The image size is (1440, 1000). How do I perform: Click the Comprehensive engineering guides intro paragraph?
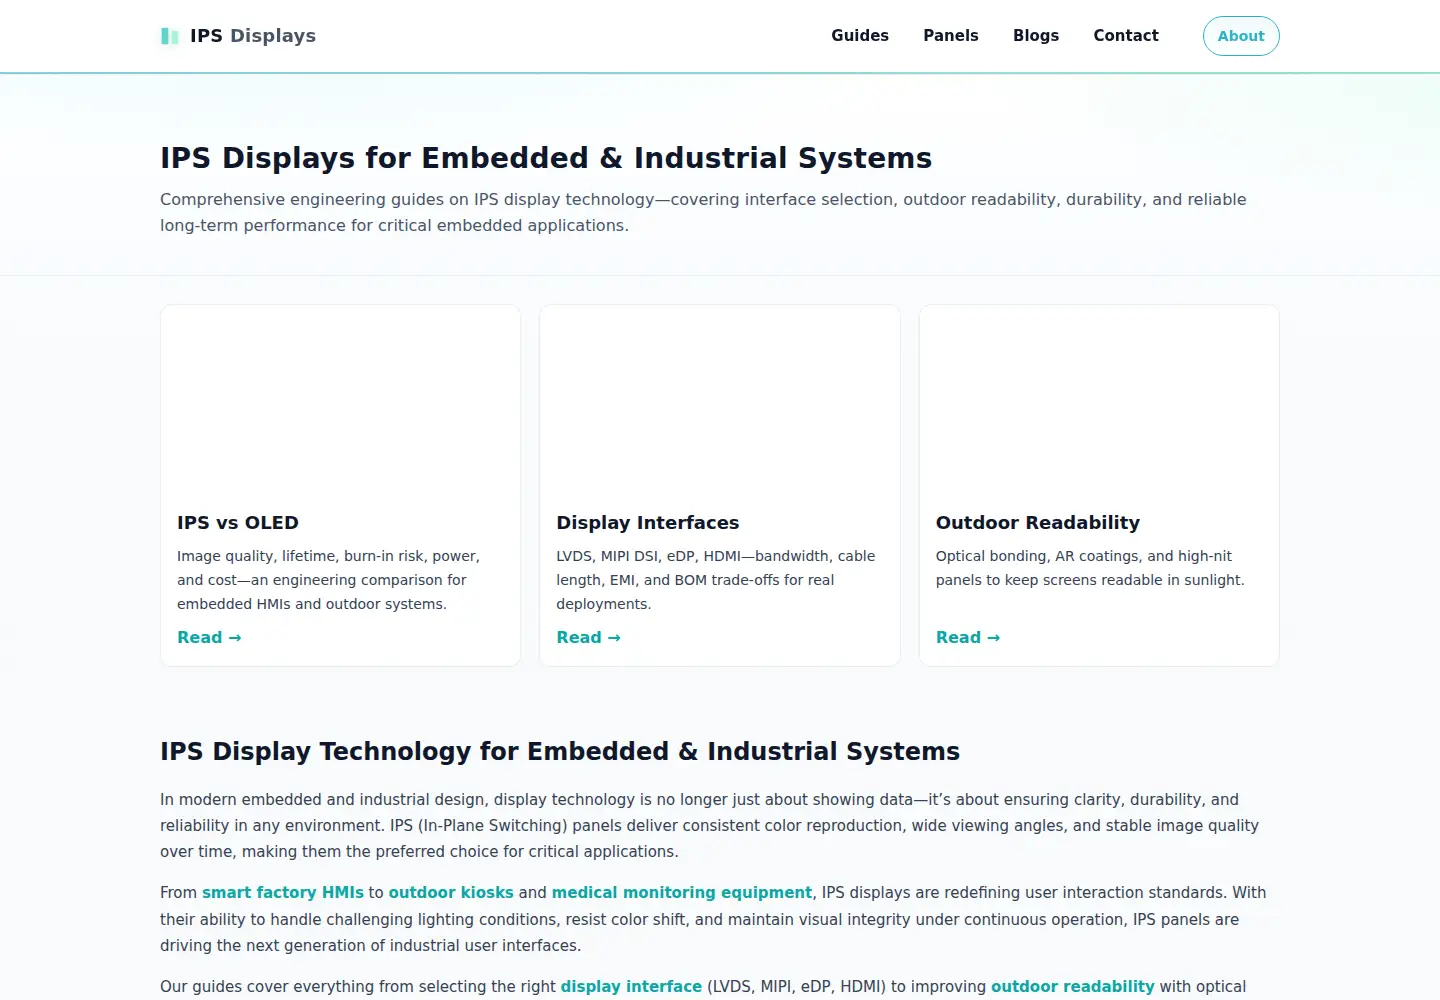click(x=703, y=213)
